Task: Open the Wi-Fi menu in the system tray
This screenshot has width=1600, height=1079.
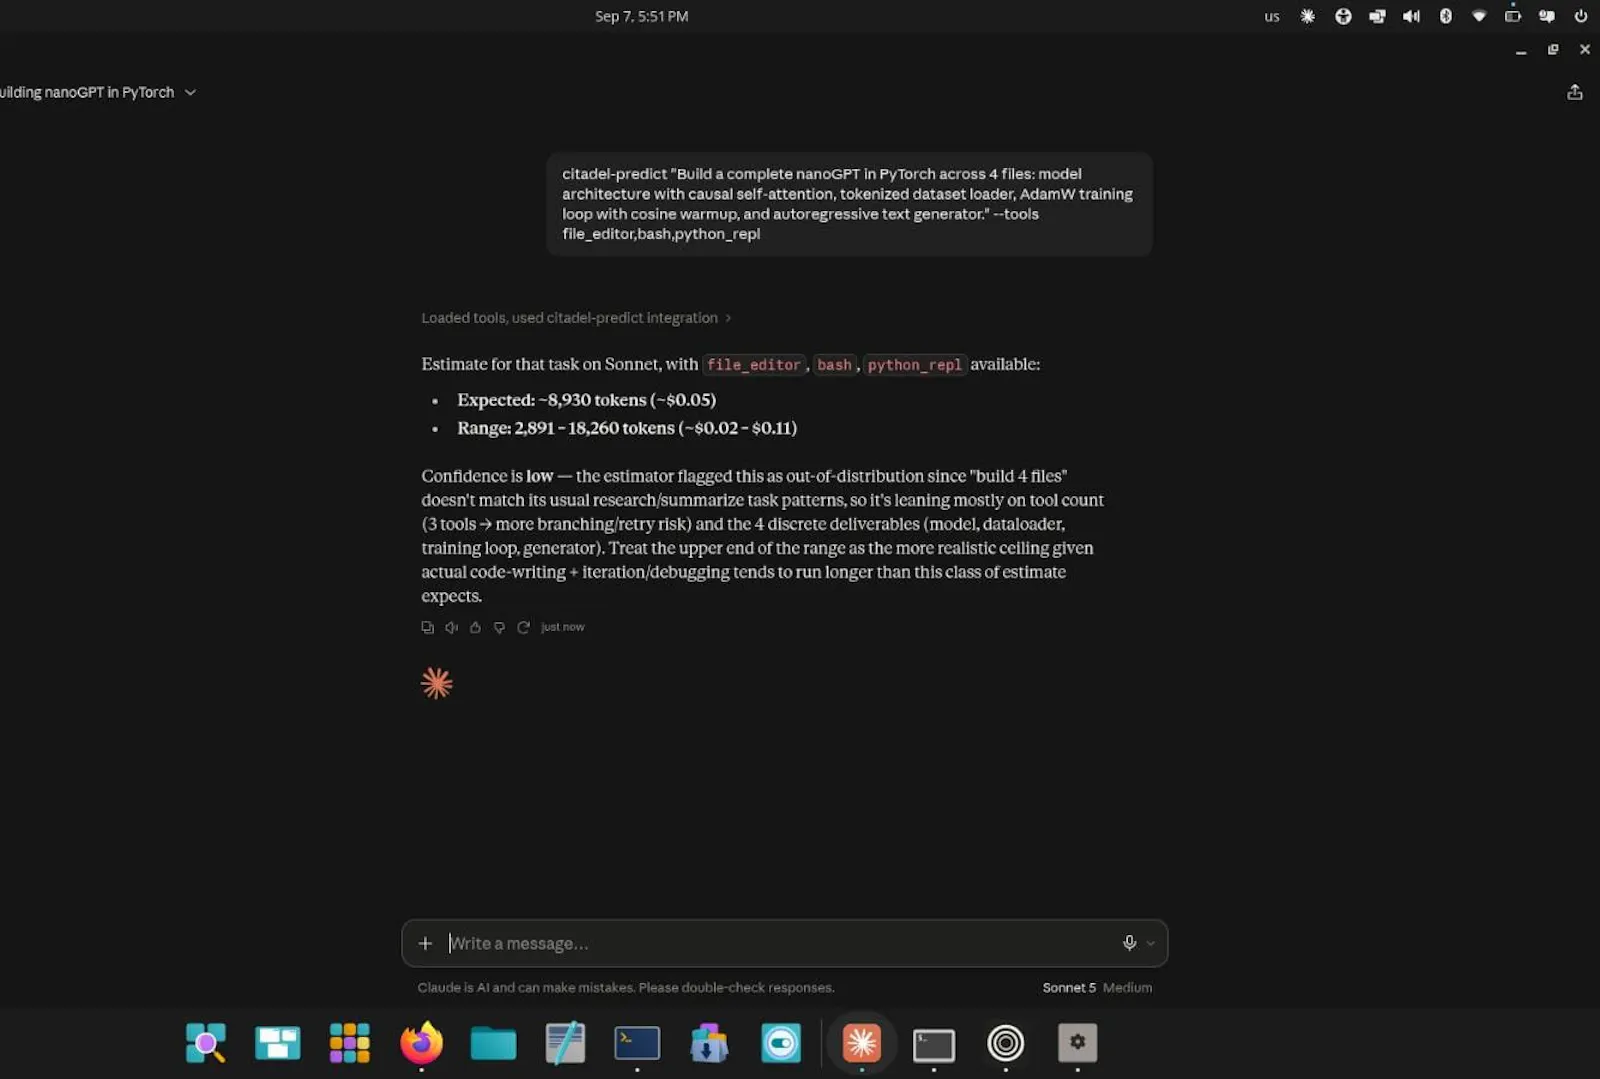Action: tap(1479, 16)
